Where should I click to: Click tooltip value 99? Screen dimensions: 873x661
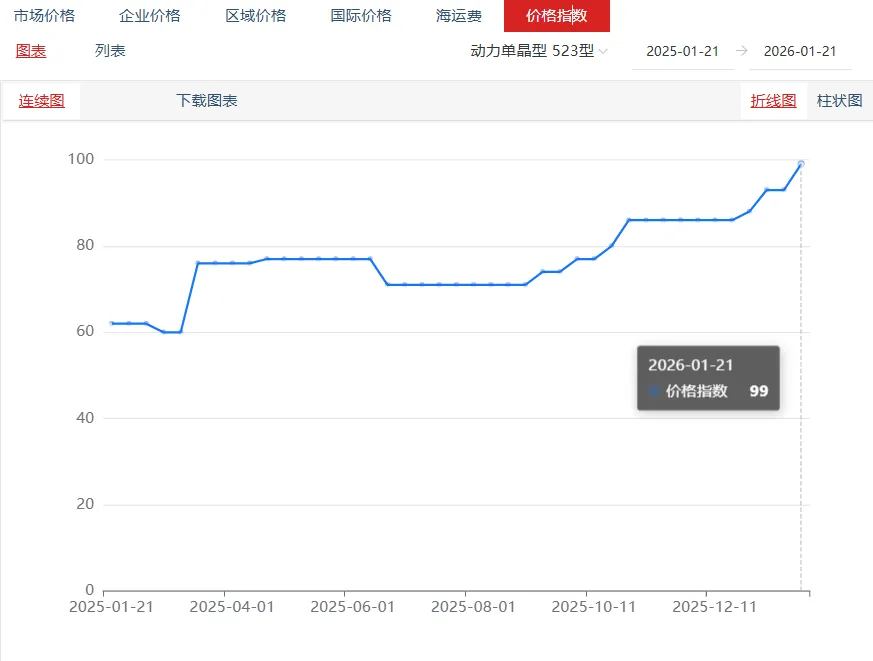point(759,391)
